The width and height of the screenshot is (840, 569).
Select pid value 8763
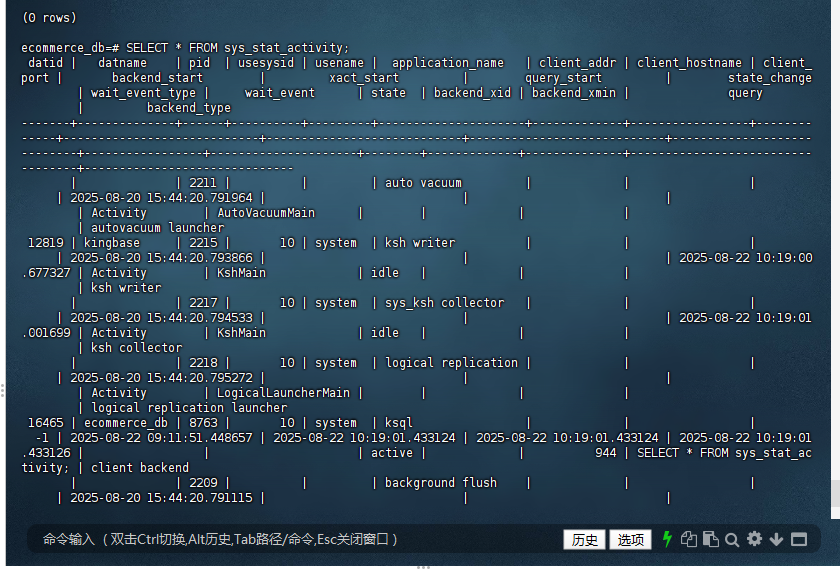coord(203,423)
